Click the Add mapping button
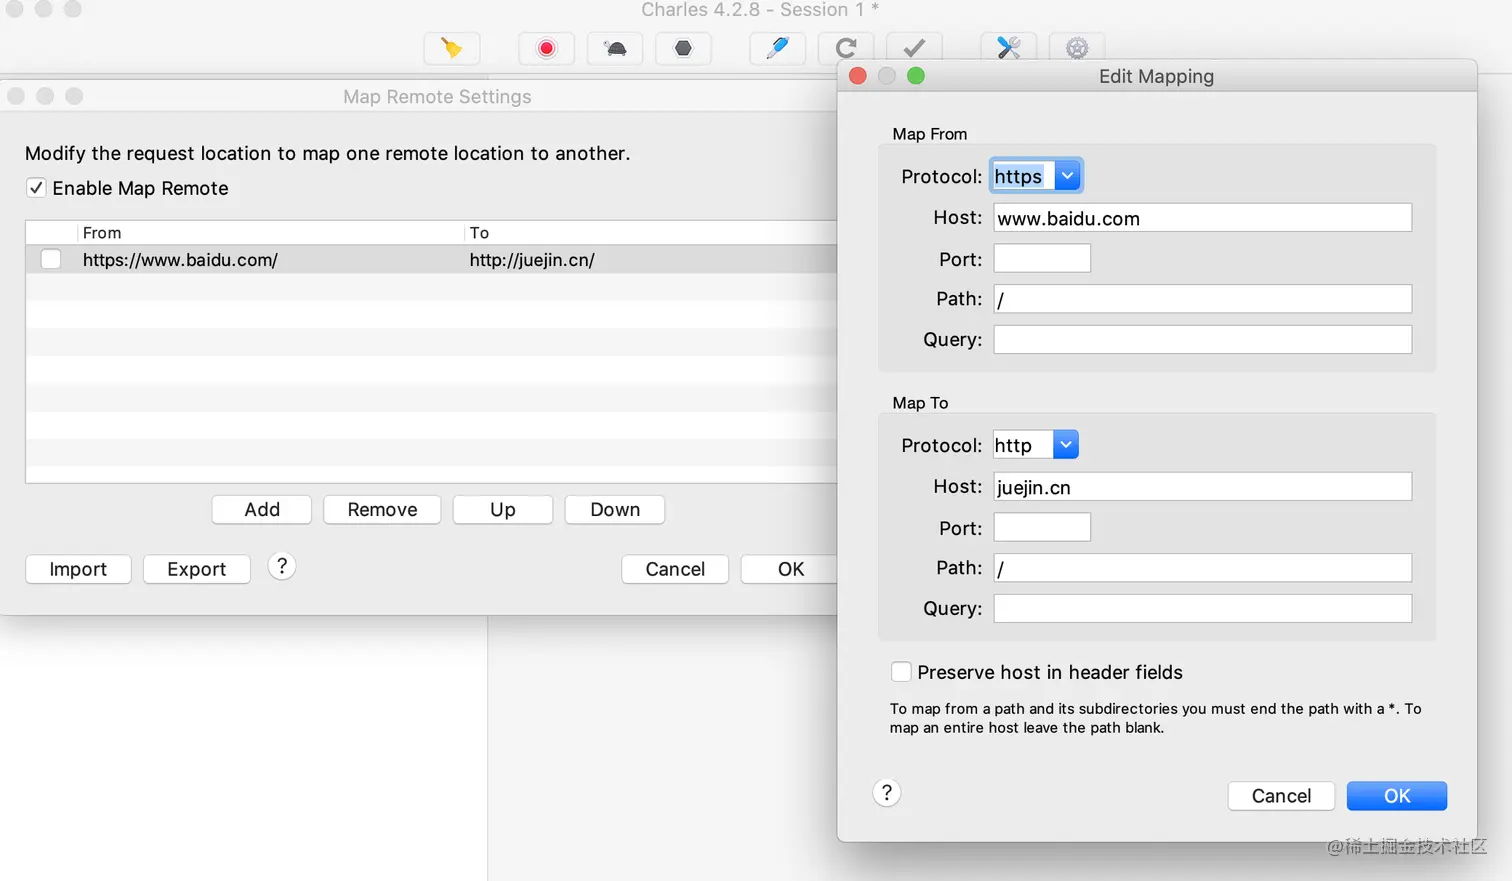Screen dimensions: 1512x881 pyautogui.click(x=262, y=509)
